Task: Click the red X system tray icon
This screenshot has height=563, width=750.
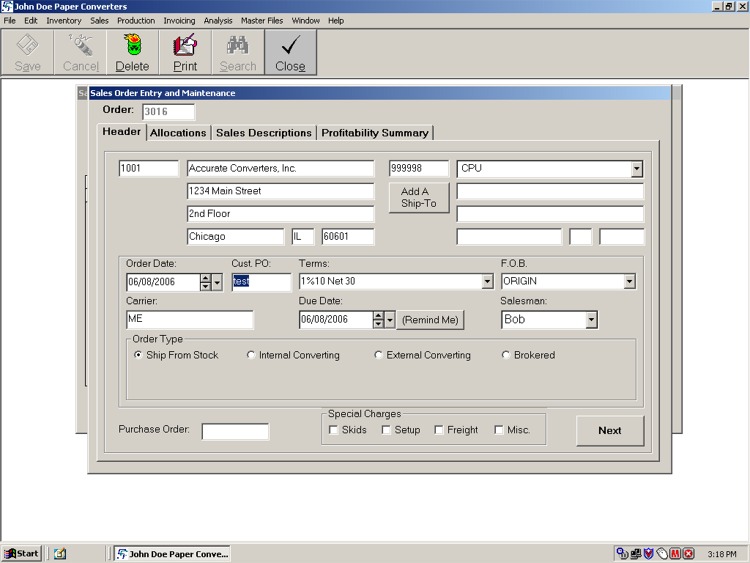Action: pyautogui.click(x=688, y=554)
